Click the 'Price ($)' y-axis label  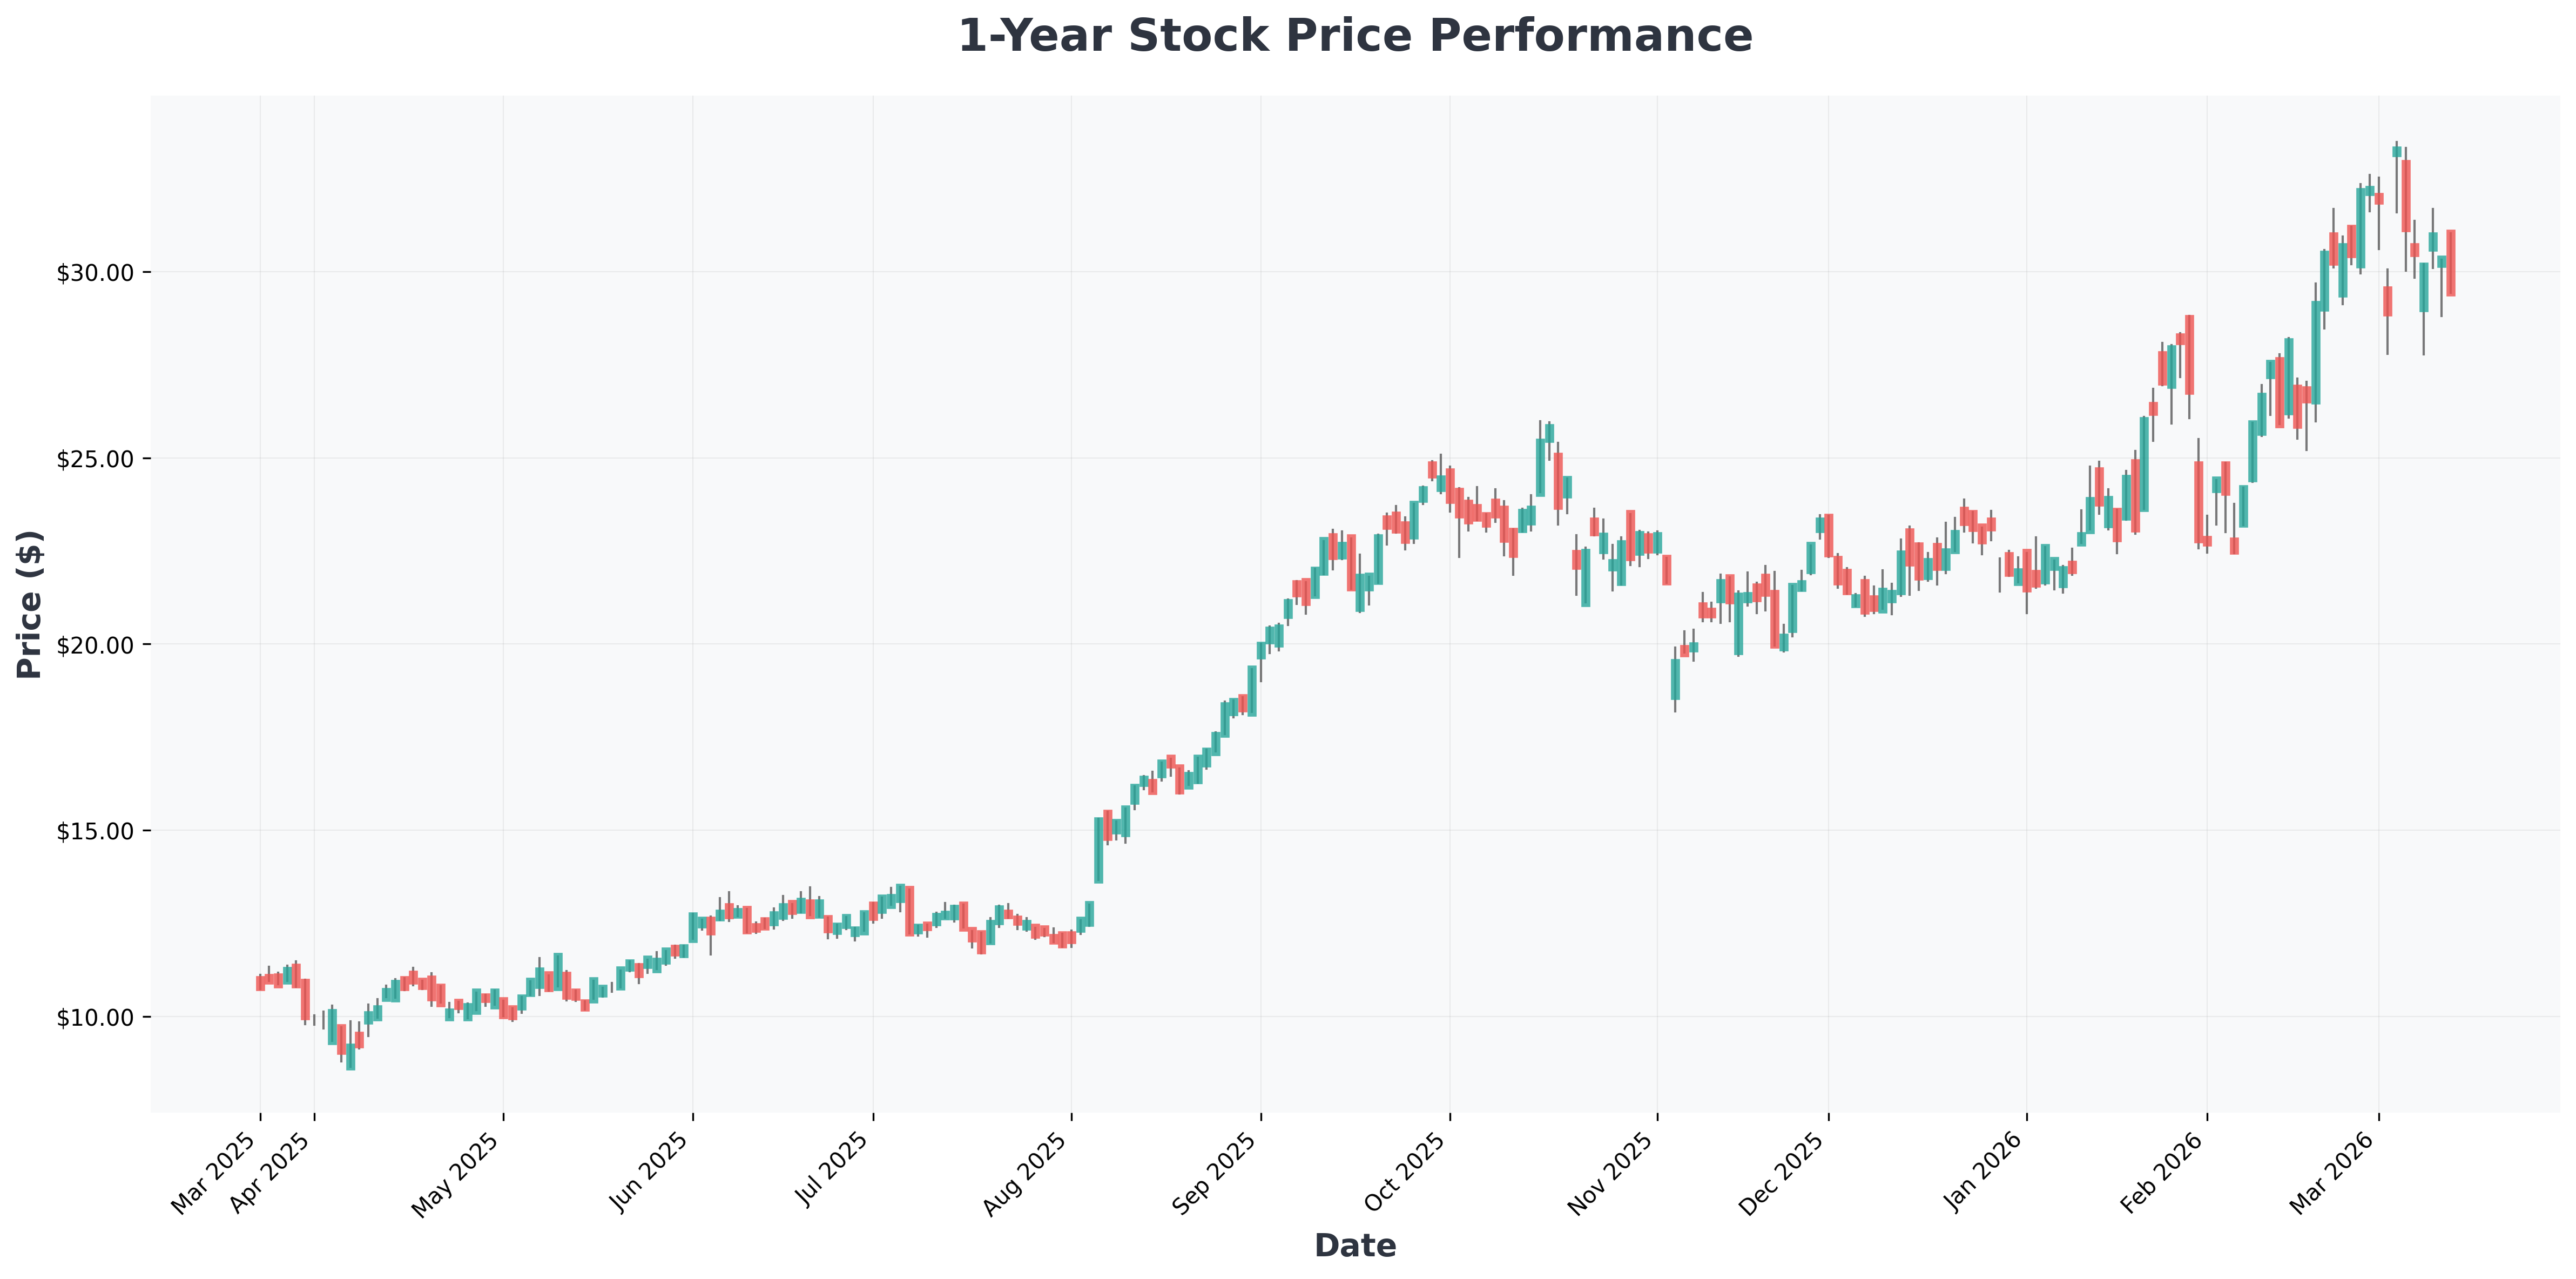tap(30, 604)
